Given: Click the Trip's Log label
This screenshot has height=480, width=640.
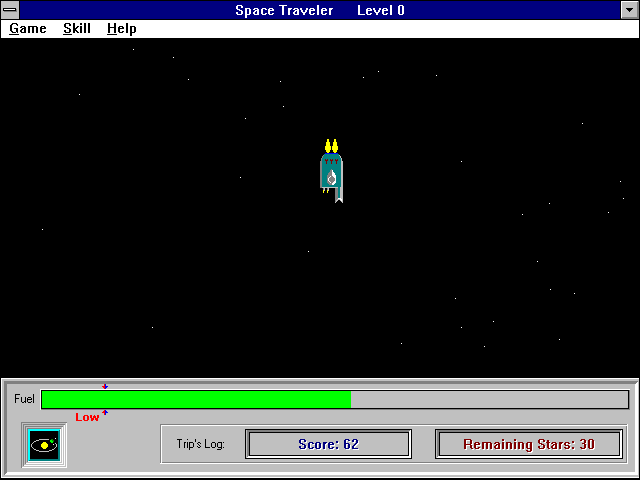Looking at the screenshot, I should click(x=200, y=444).
